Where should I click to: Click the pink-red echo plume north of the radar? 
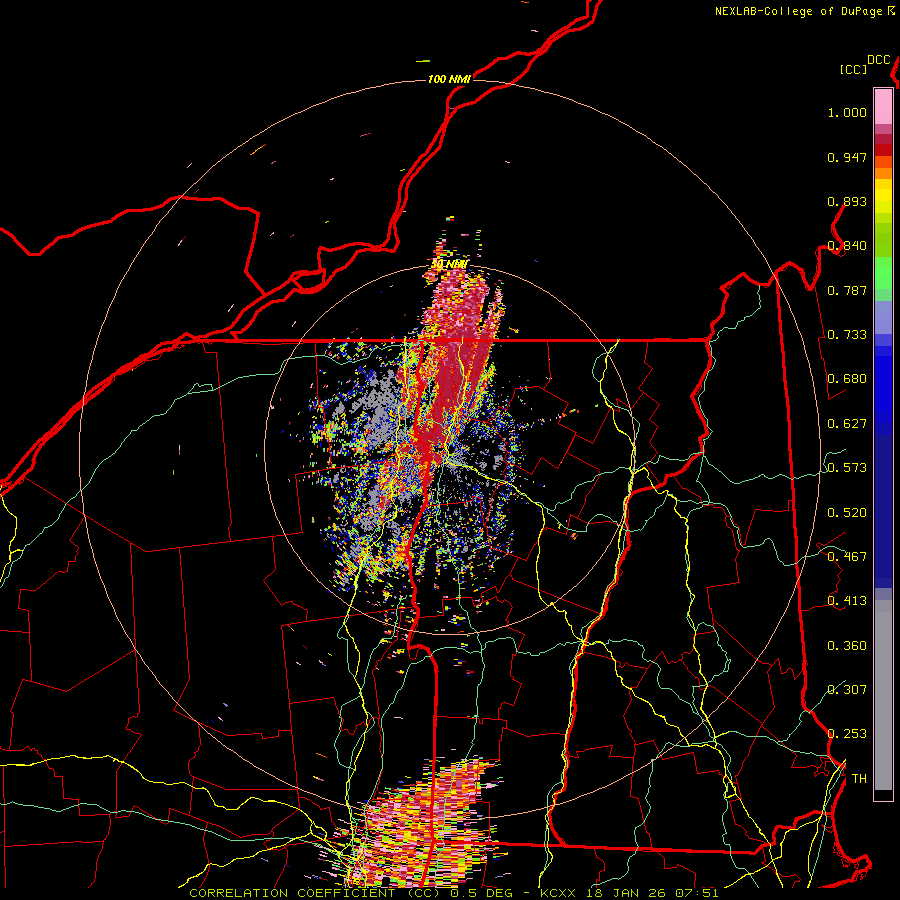tap(456, 356)
